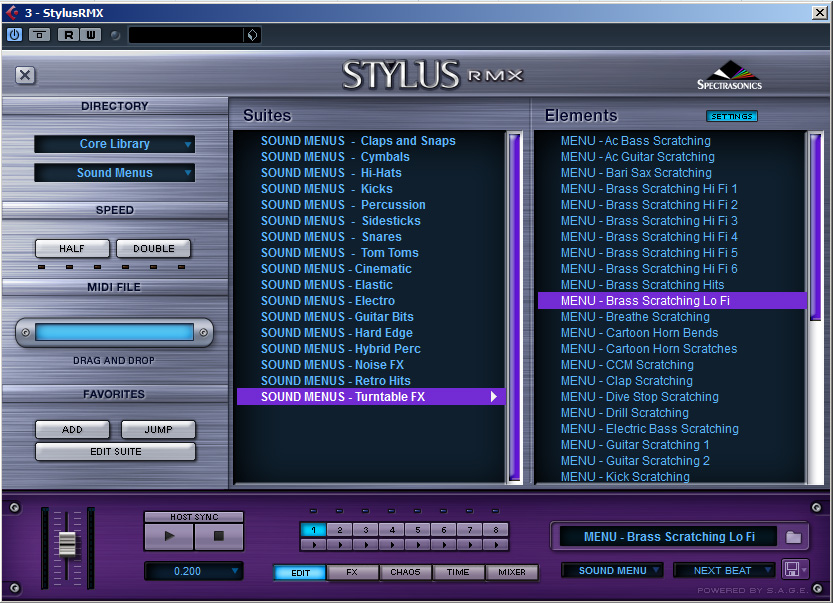Click the host preset name field
The width and height of the screenshot is (833, 603).
tap(186, 35)
